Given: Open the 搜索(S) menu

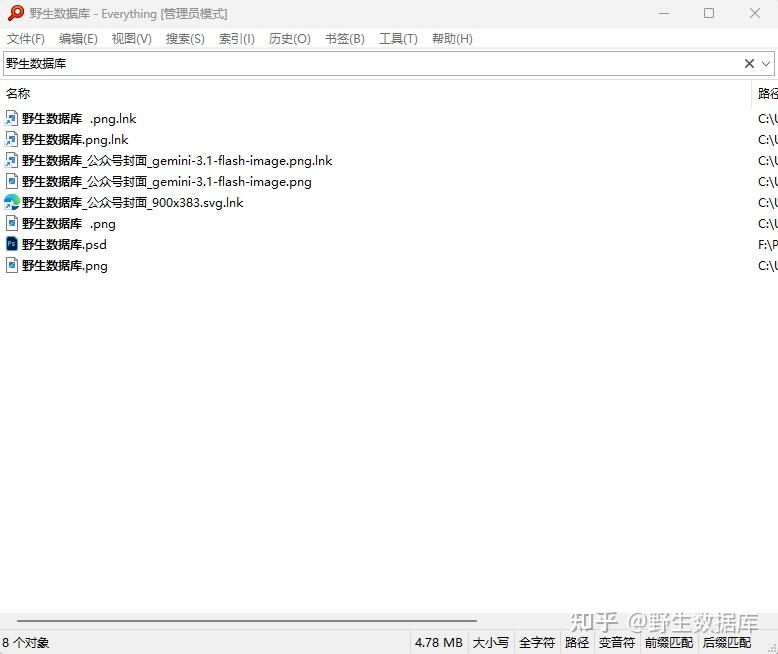Looking at the screenshot, I should point(185,39).
